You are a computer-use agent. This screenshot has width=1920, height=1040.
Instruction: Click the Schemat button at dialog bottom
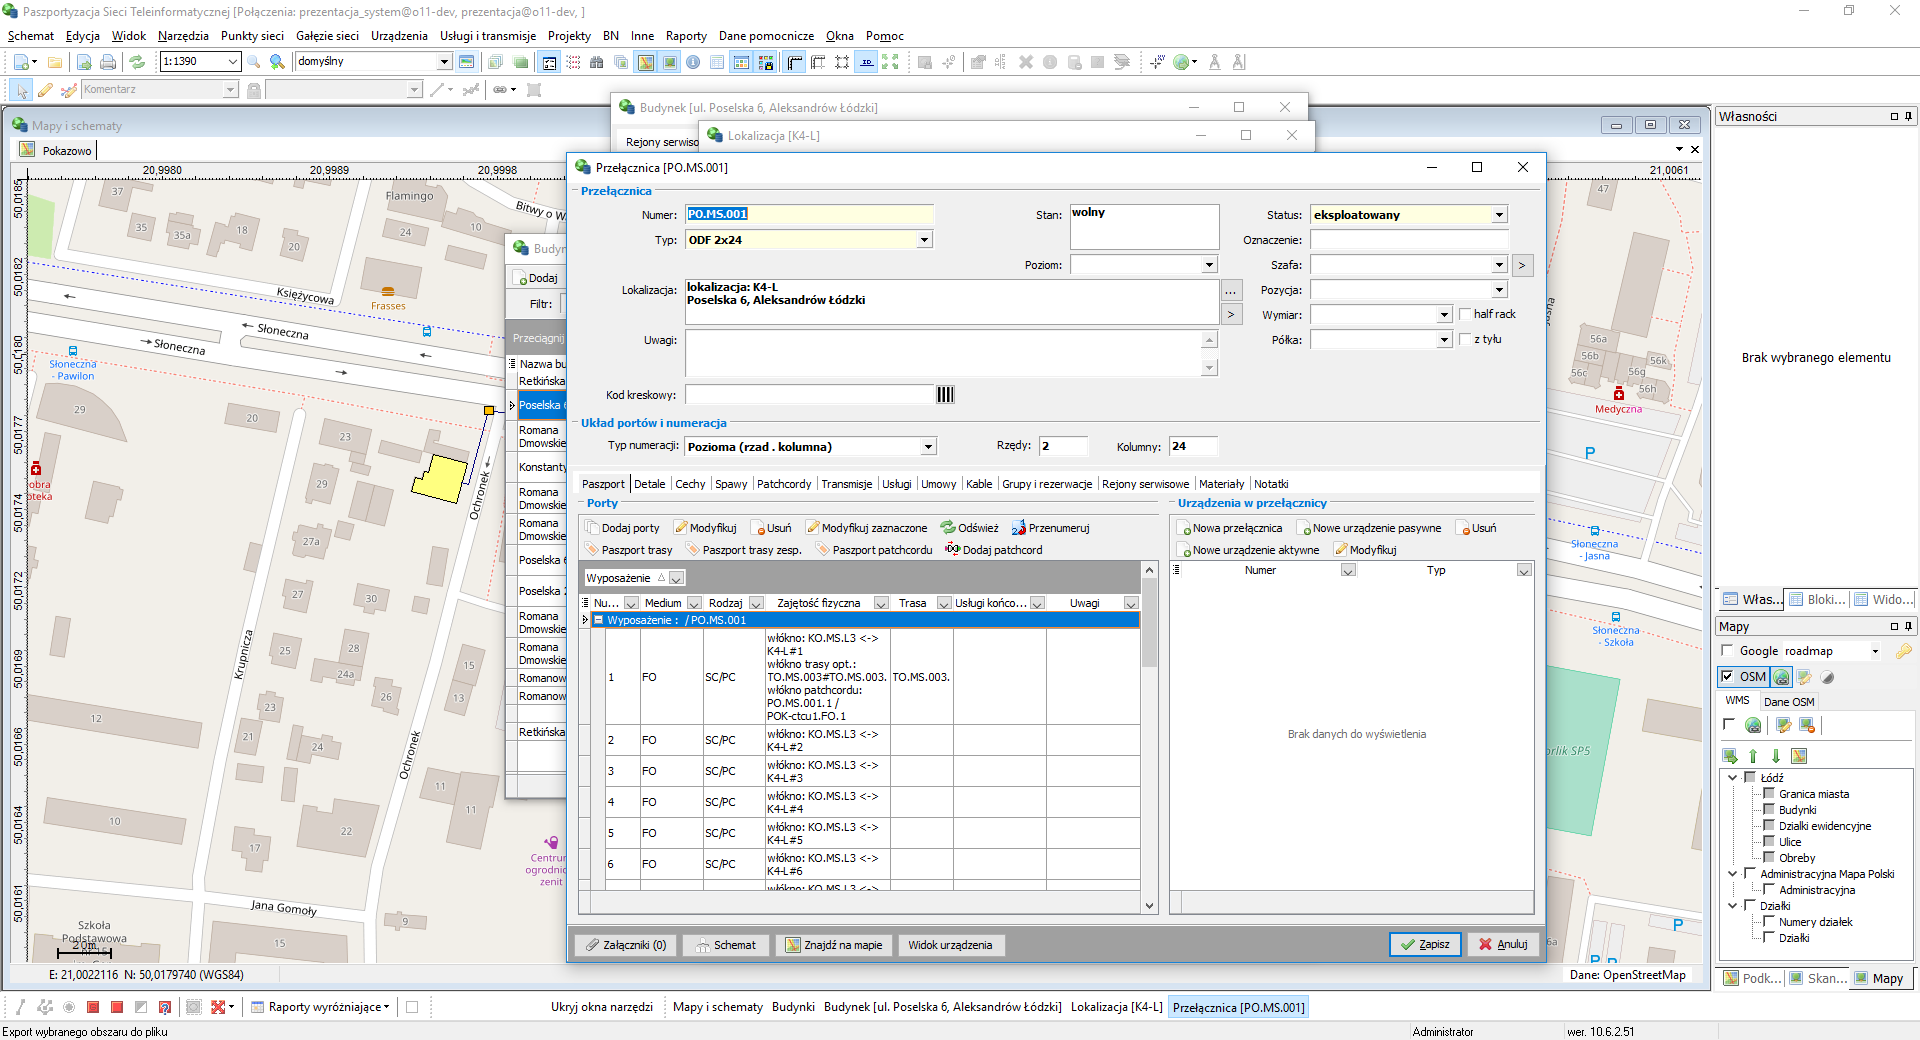727,945
